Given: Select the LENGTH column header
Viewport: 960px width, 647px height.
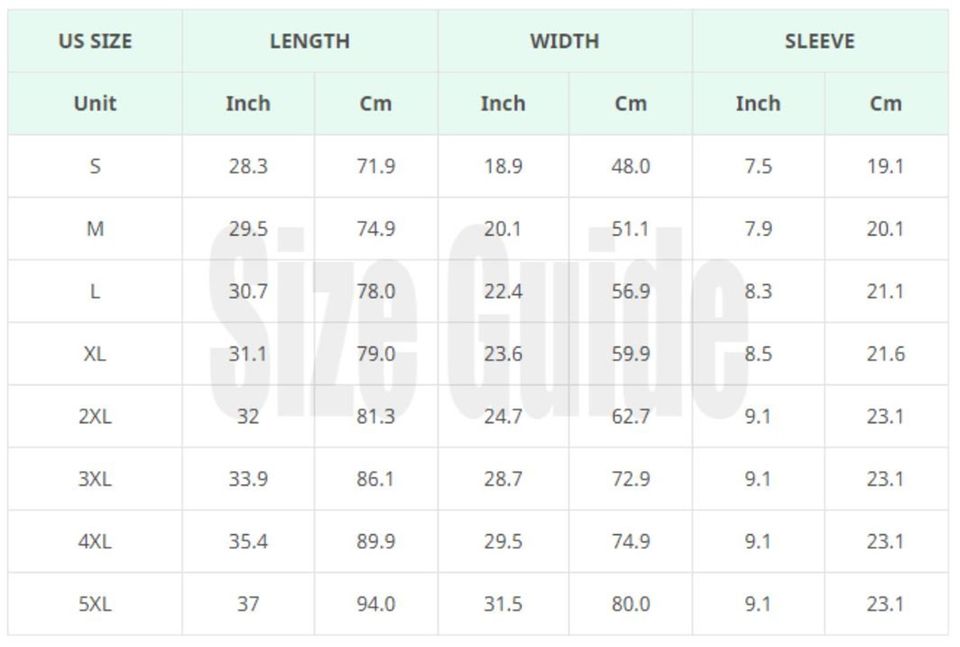Looking at the screenshot, I should tap(310, 41).
